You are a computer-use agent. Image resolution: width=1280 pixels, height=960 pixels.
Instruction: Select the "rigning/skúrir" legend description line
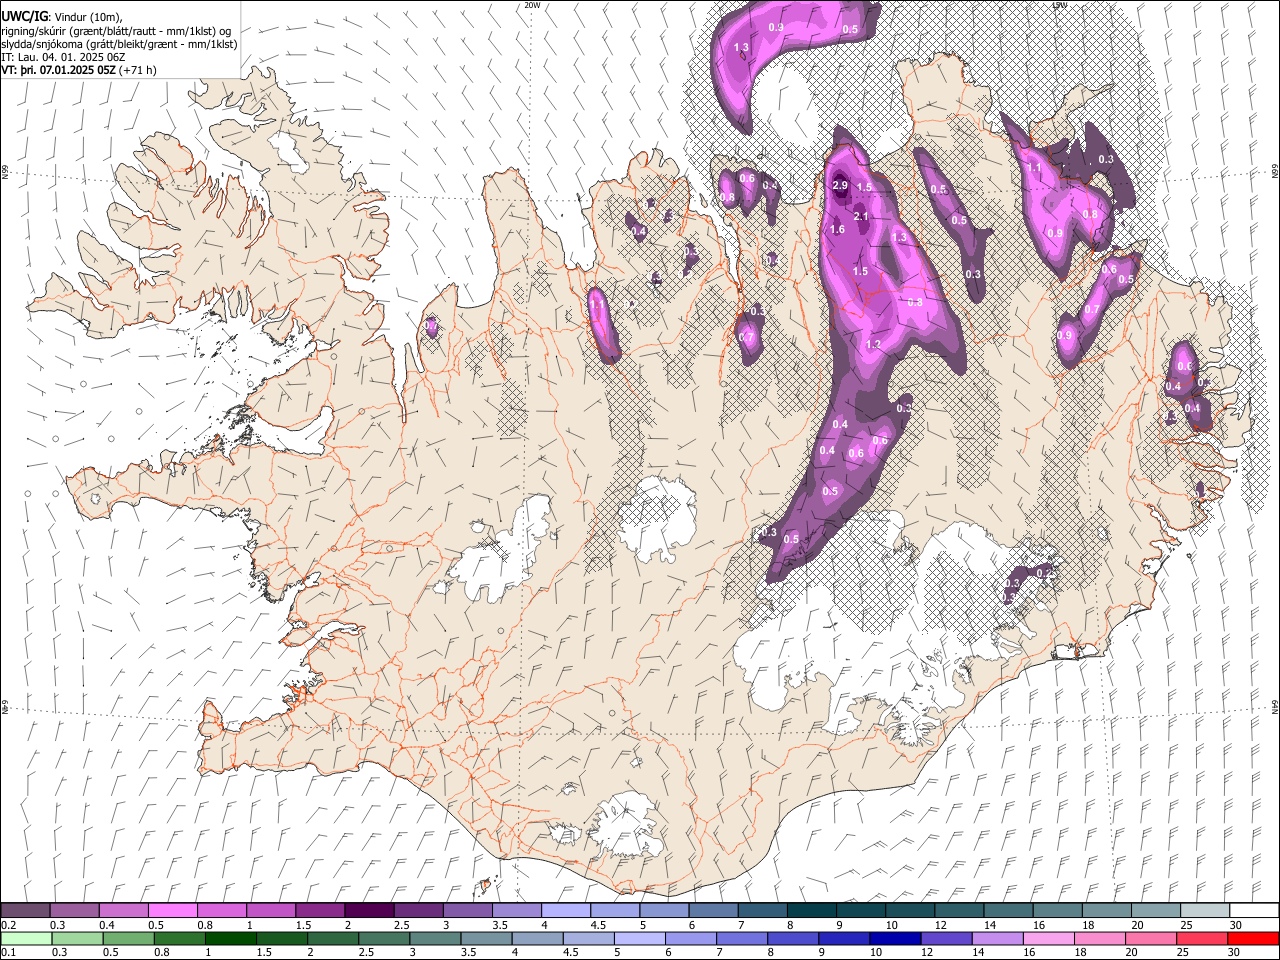[115, 30]
